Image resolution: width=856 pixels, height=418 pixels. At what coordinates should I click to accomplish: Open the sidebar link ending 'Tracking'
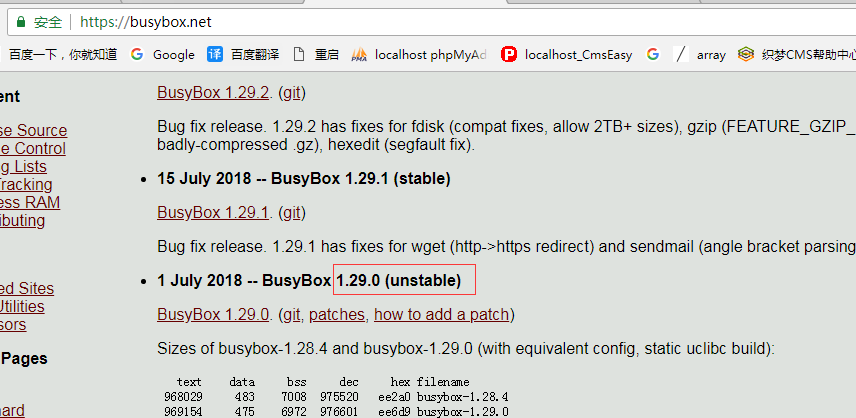[x=26, y=184]
